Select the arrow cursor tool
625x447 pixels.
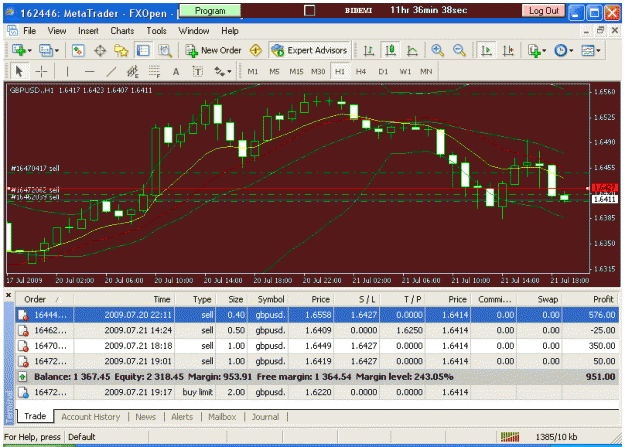(x=19, y=71)
